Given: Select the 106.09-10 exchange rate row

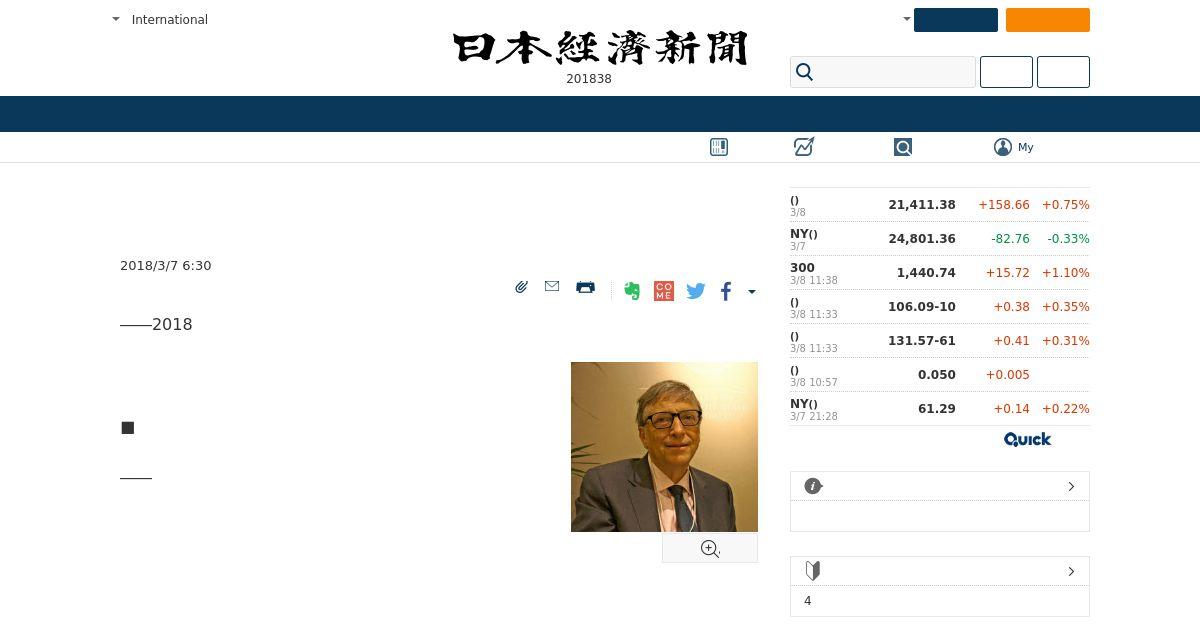Looking at the screenshot, I should (940, 307).
